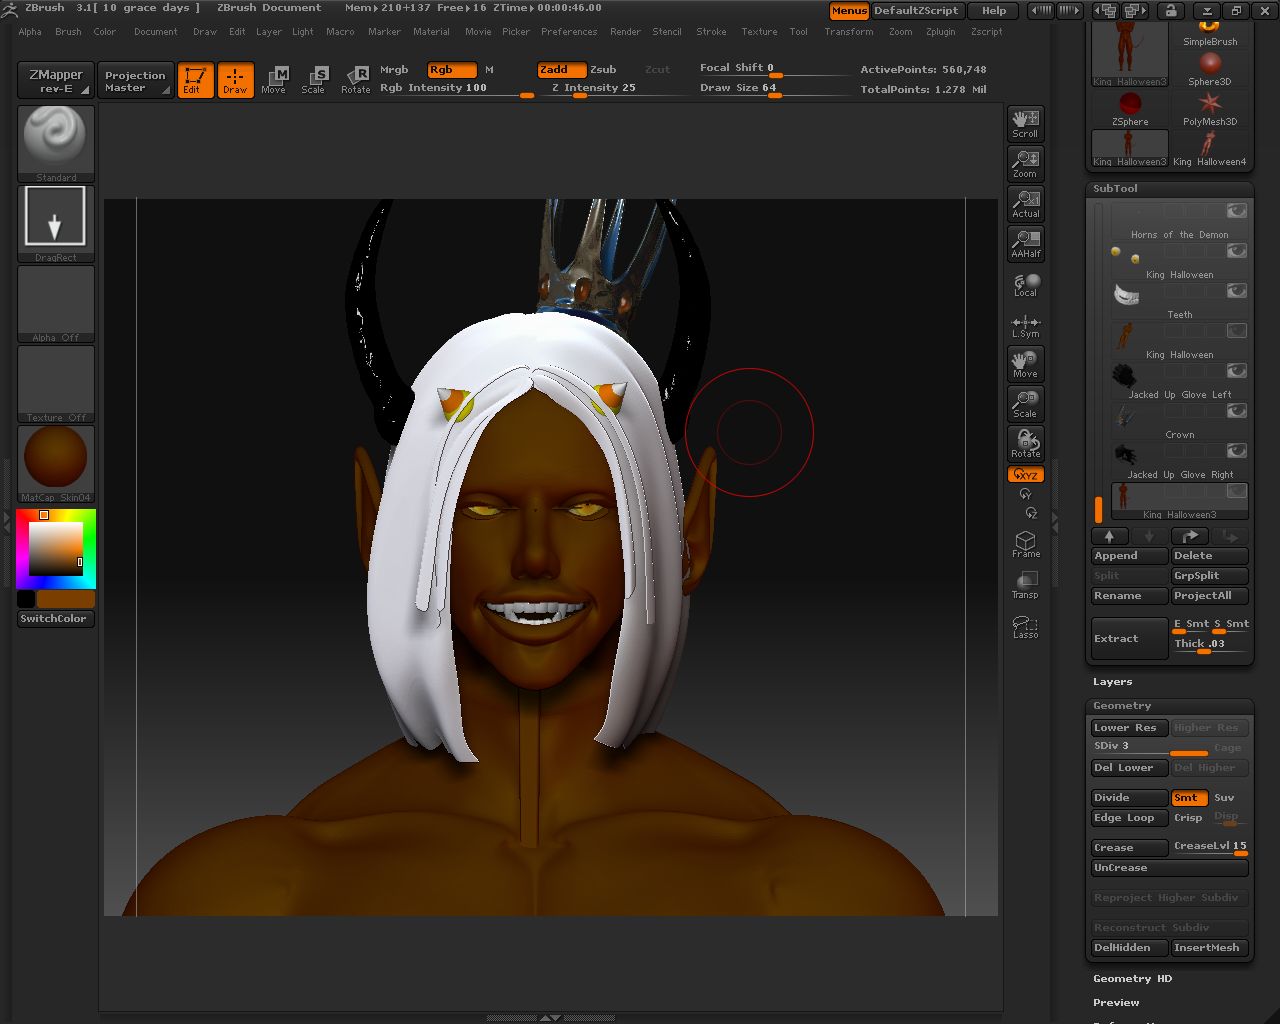Hide the Crown subtool with eye icon

click(1237, 411)
